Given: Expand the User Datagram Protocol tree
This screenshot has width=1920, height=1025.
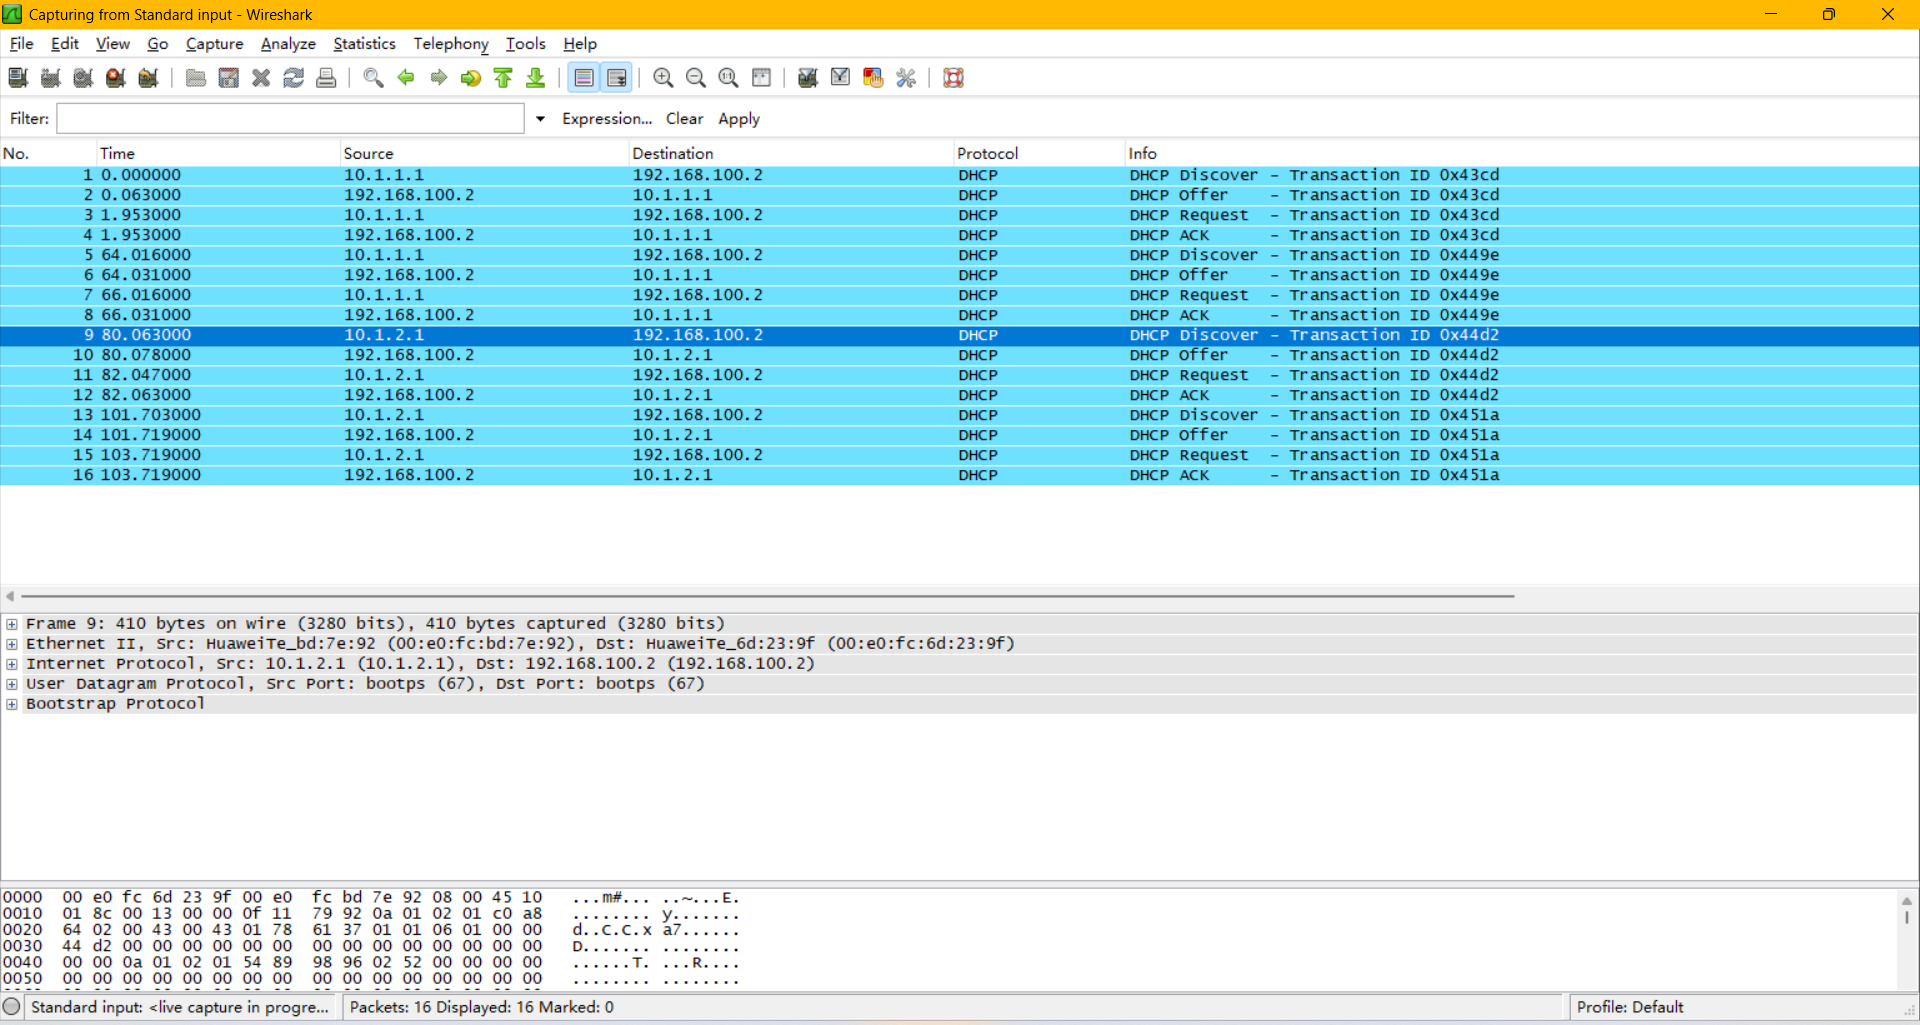Looking at the screenshot, I should 12,684.
